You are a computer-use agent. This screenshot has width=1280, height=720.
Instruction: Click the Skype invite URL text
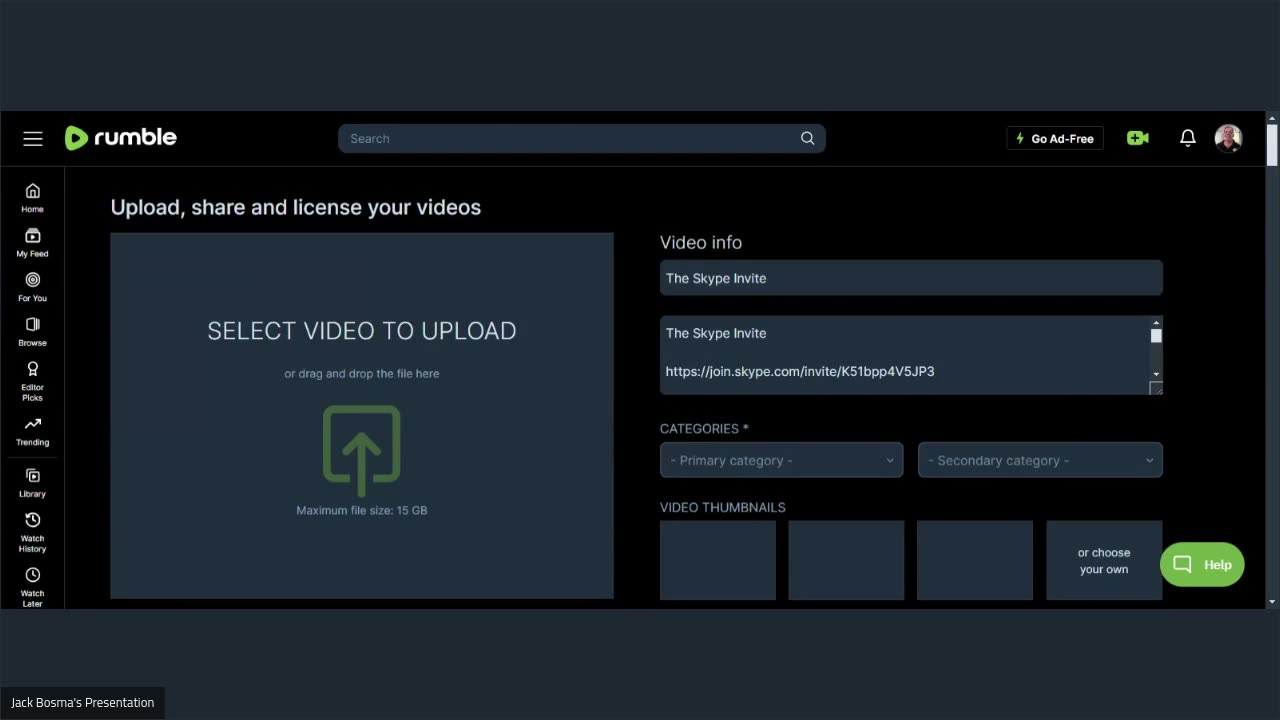(800, 371)
